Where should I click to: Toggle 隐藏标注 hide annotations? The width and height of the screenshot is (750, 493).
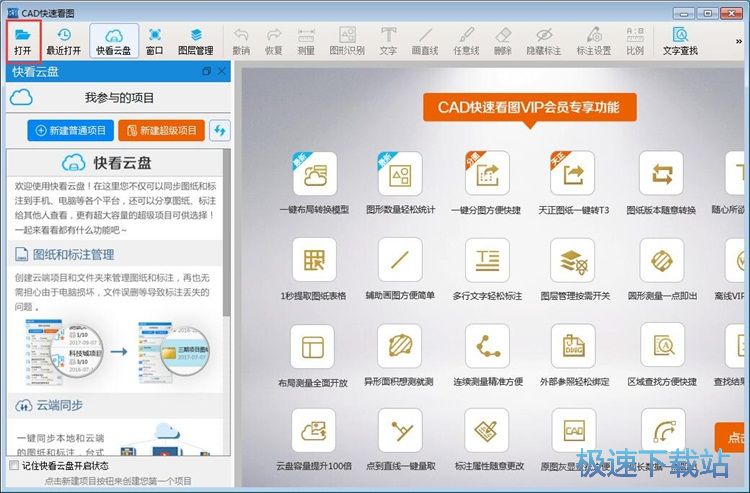[544, 41]
